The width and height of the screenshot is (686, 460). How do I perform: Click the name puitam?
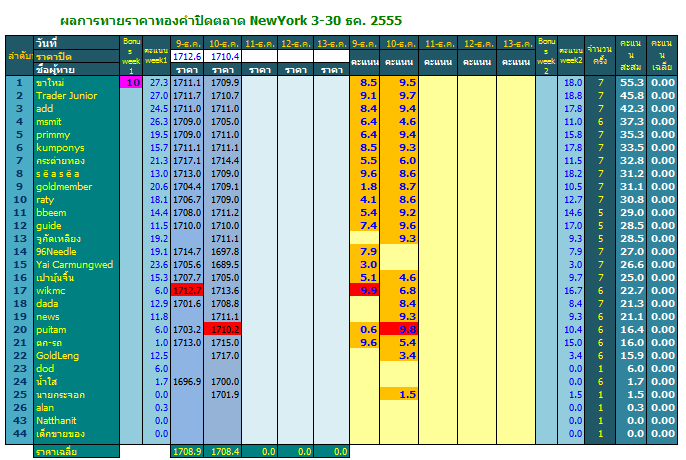pos(51,330)
